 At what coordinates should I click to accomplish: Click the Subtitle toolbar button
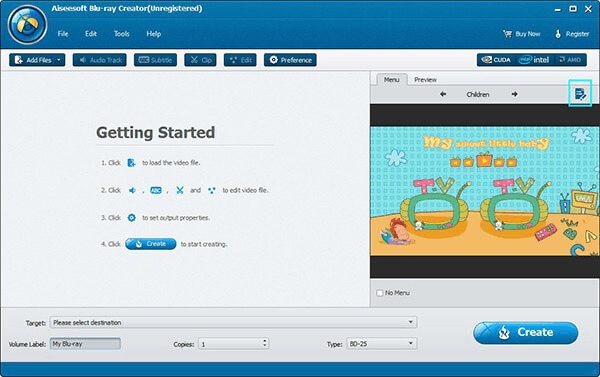(155, 60)
